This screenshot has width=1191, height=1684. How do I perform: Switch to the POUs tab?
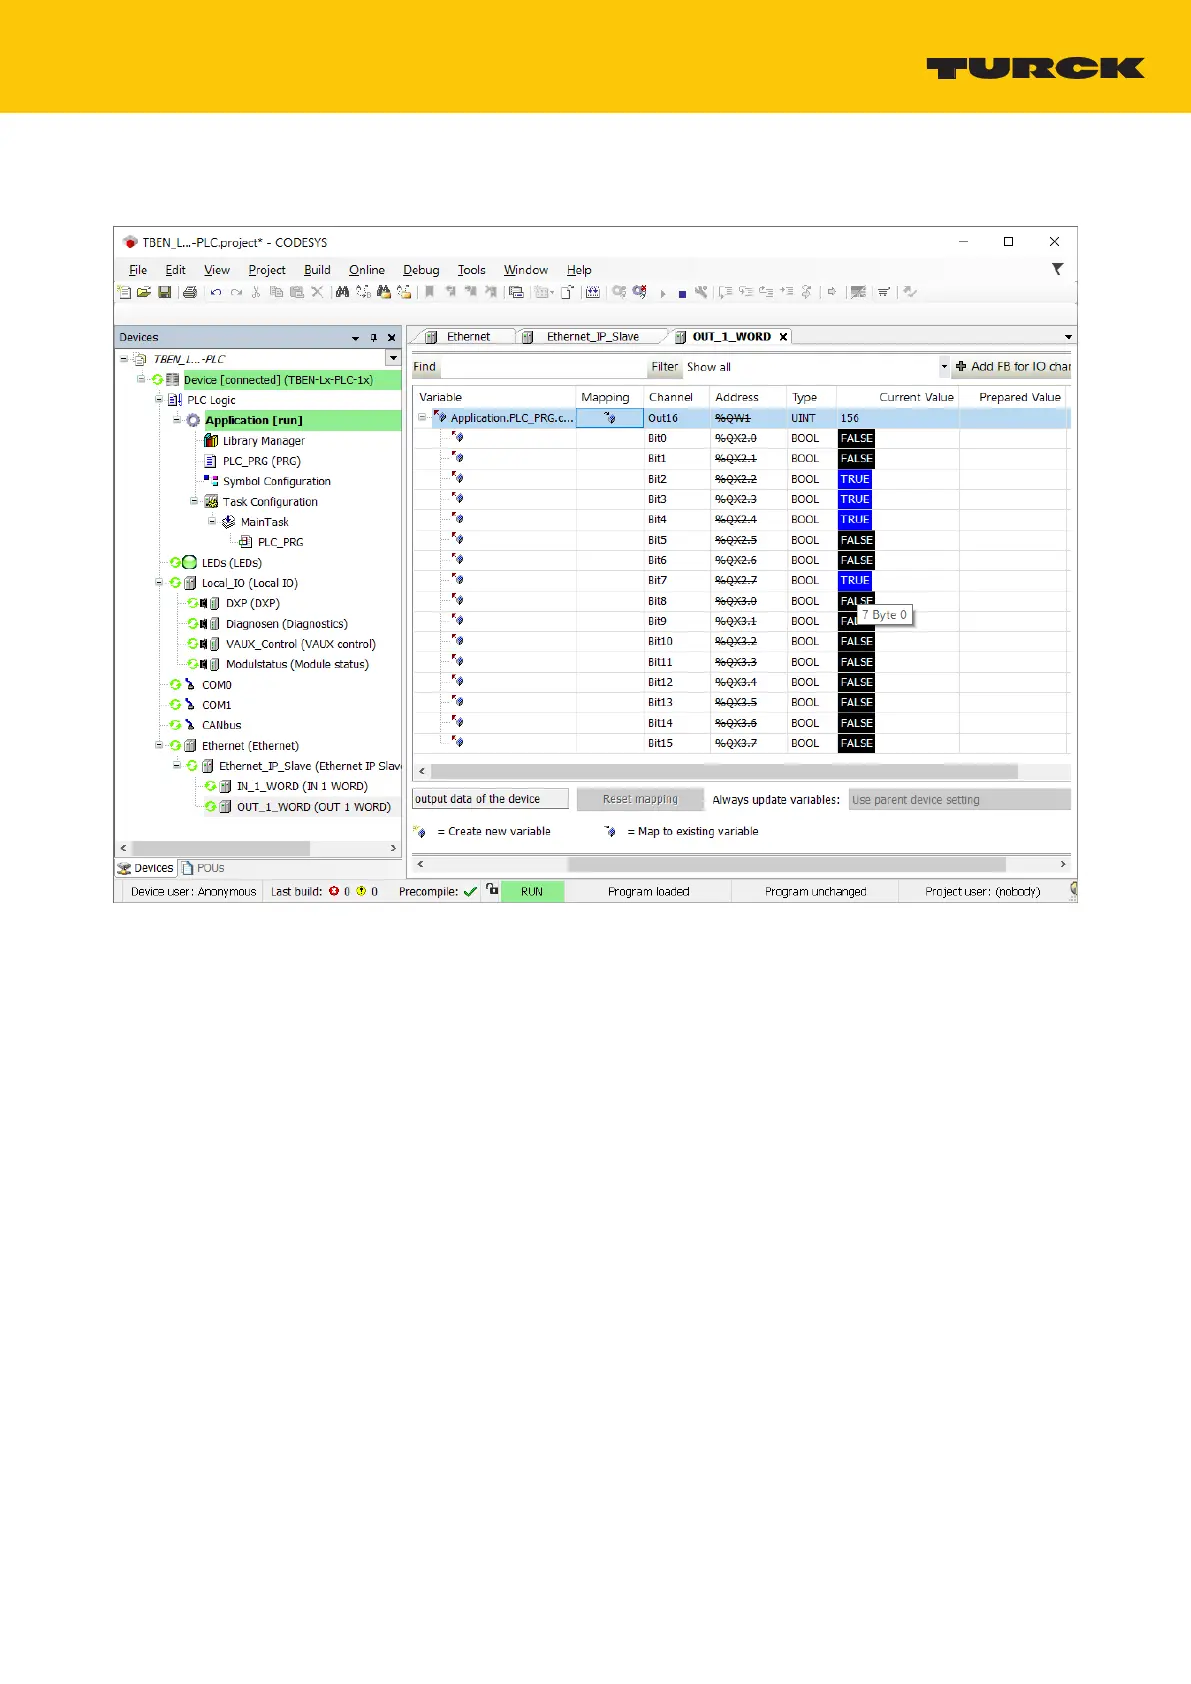[203, 868]
